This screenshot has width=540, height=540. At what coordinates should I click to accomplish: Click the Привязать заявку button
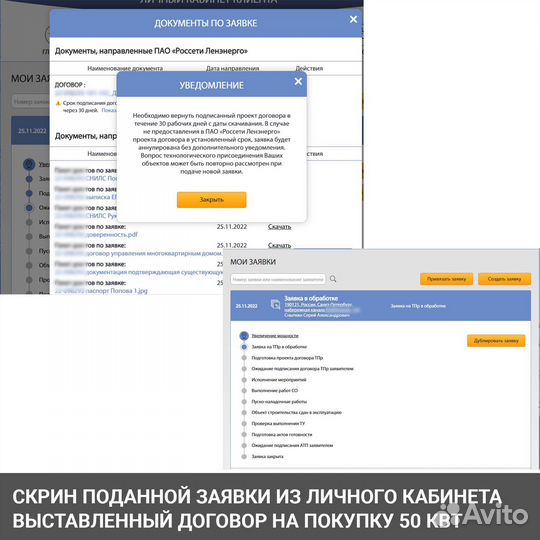(446, 279)
